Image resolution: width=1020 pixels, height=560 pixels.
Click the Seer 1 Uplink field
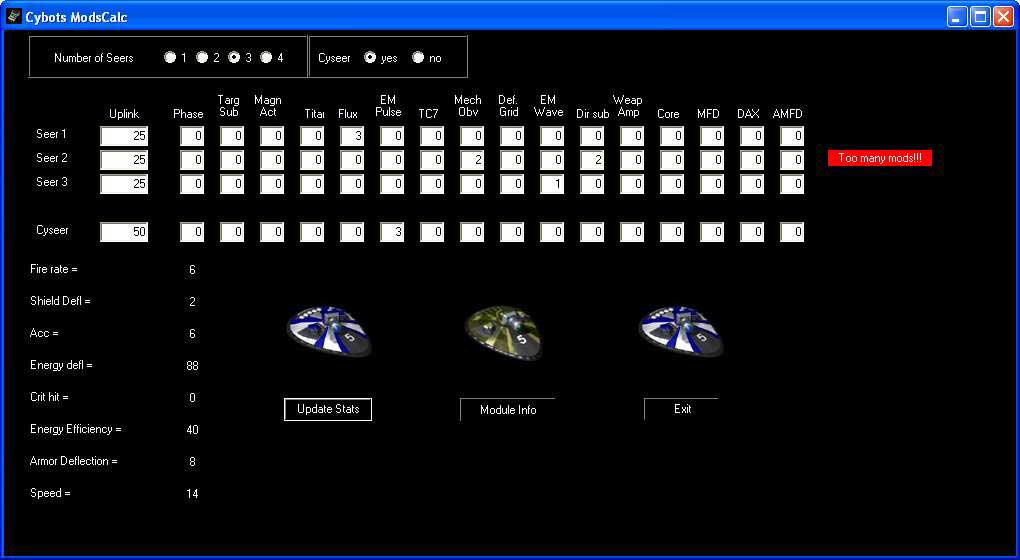(124, 136)
